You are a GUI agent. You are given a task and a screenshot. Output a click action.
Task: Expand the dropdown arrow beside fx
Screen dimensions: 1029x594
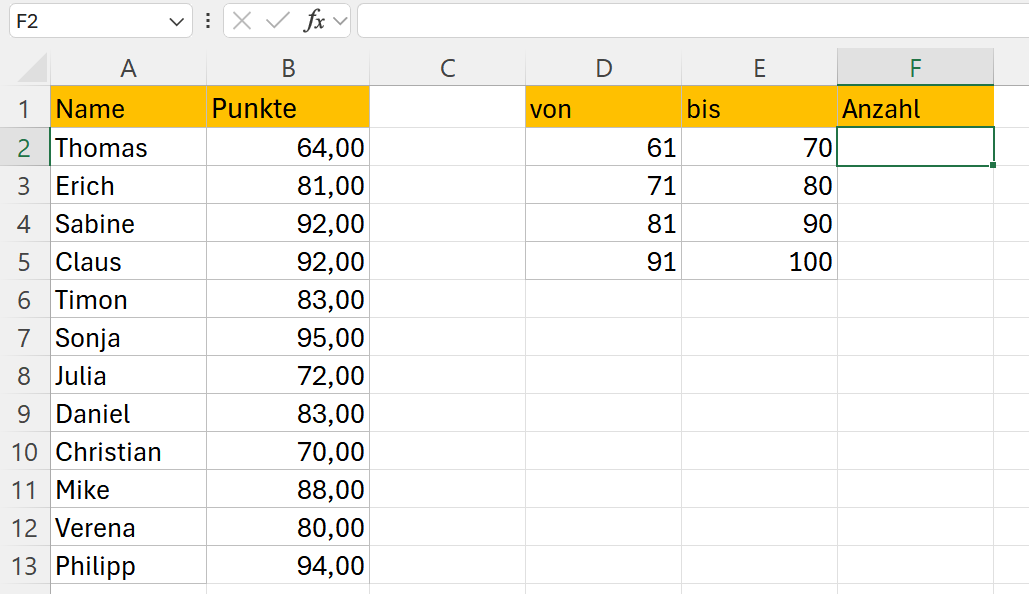[x=340, y=21]
